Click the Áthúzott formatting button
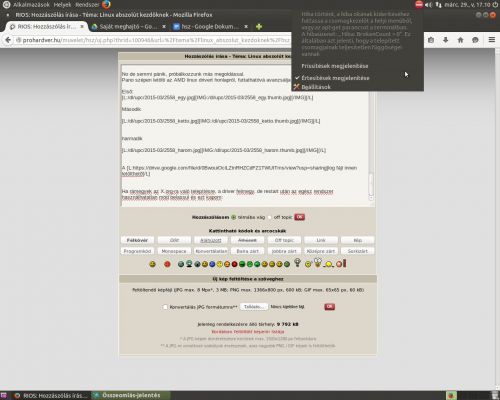The width and height of the screenshot is (500, 400). [247, 240]
